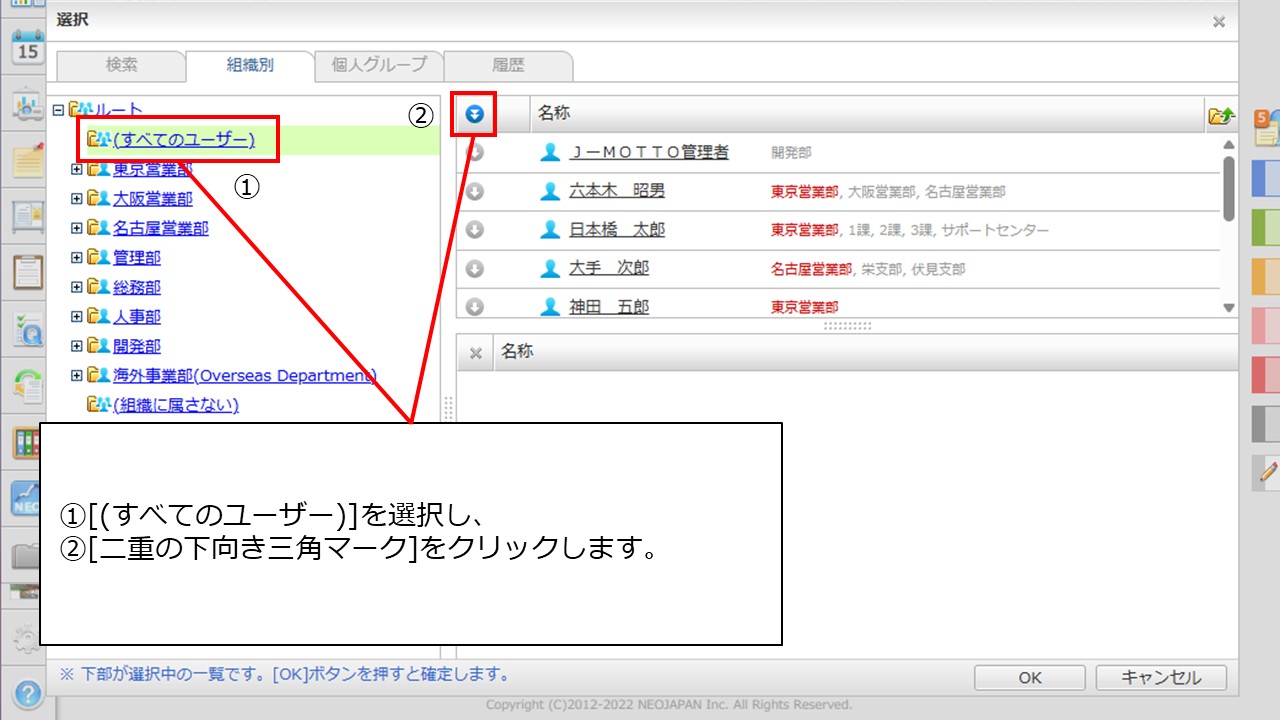1280x720 pixels.
Task: Open the binders icon in left sidebar
Action: 27,443
